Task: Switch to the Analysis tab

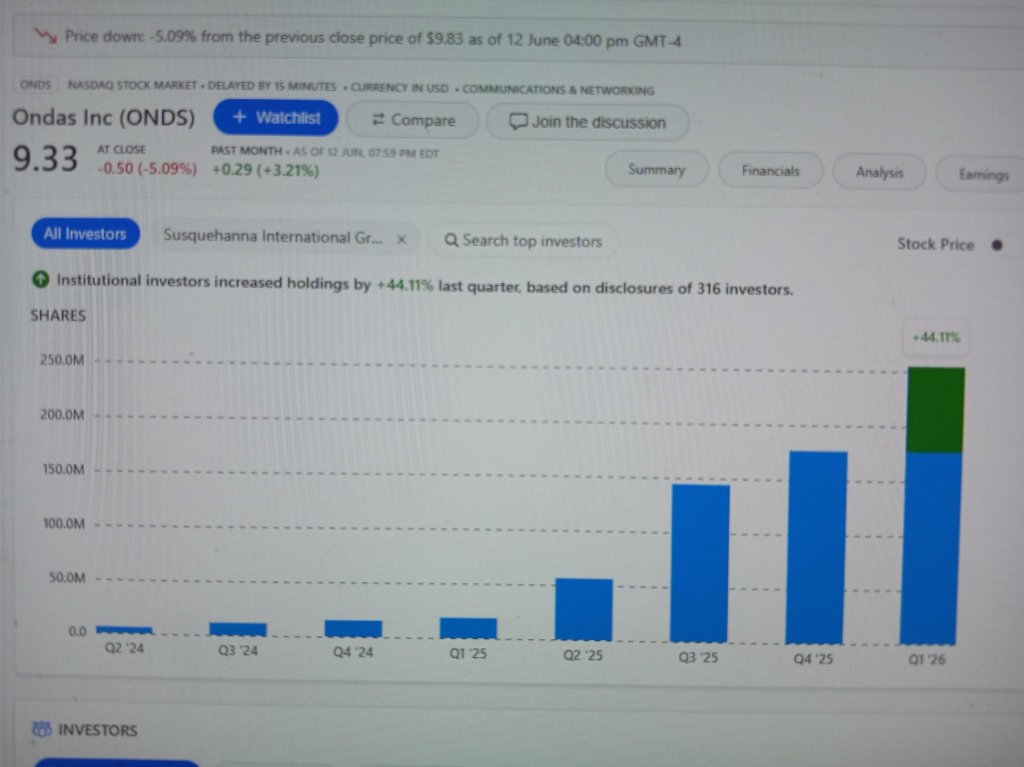Action: pyautogui.click(x=879, y=172)
